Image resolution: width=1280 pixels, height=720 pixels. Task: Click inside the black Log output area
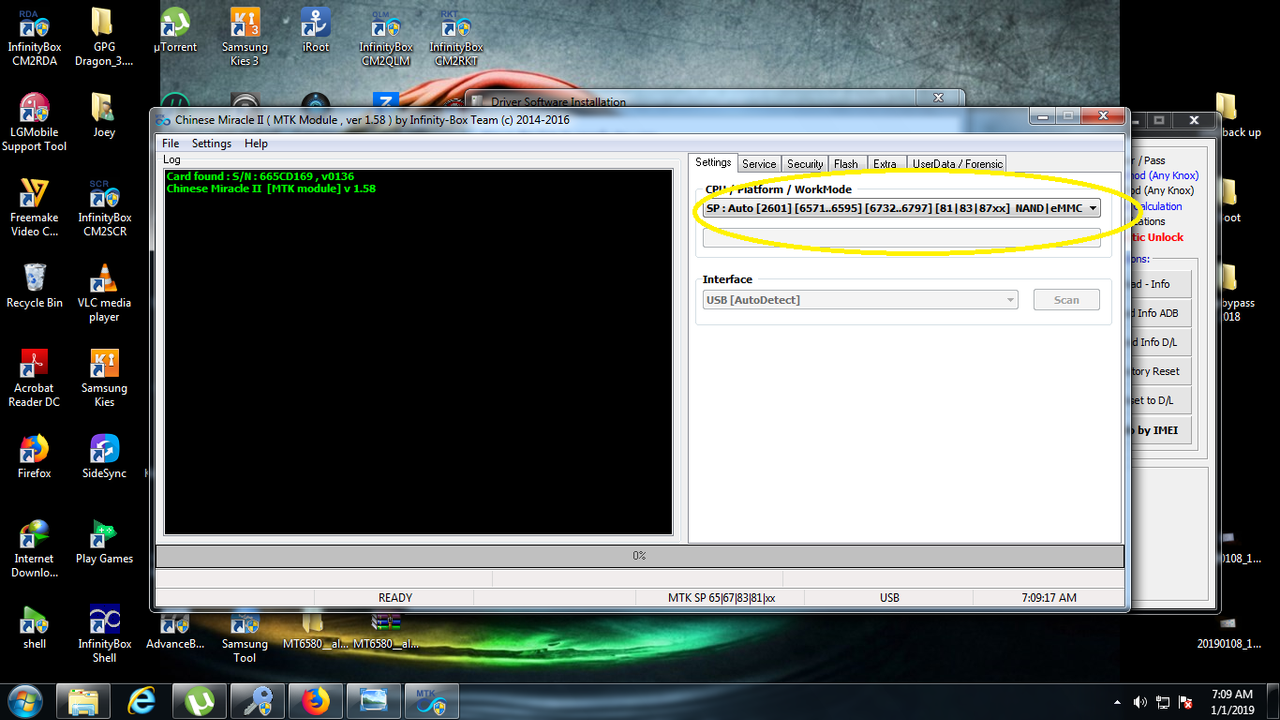point(418,352)
